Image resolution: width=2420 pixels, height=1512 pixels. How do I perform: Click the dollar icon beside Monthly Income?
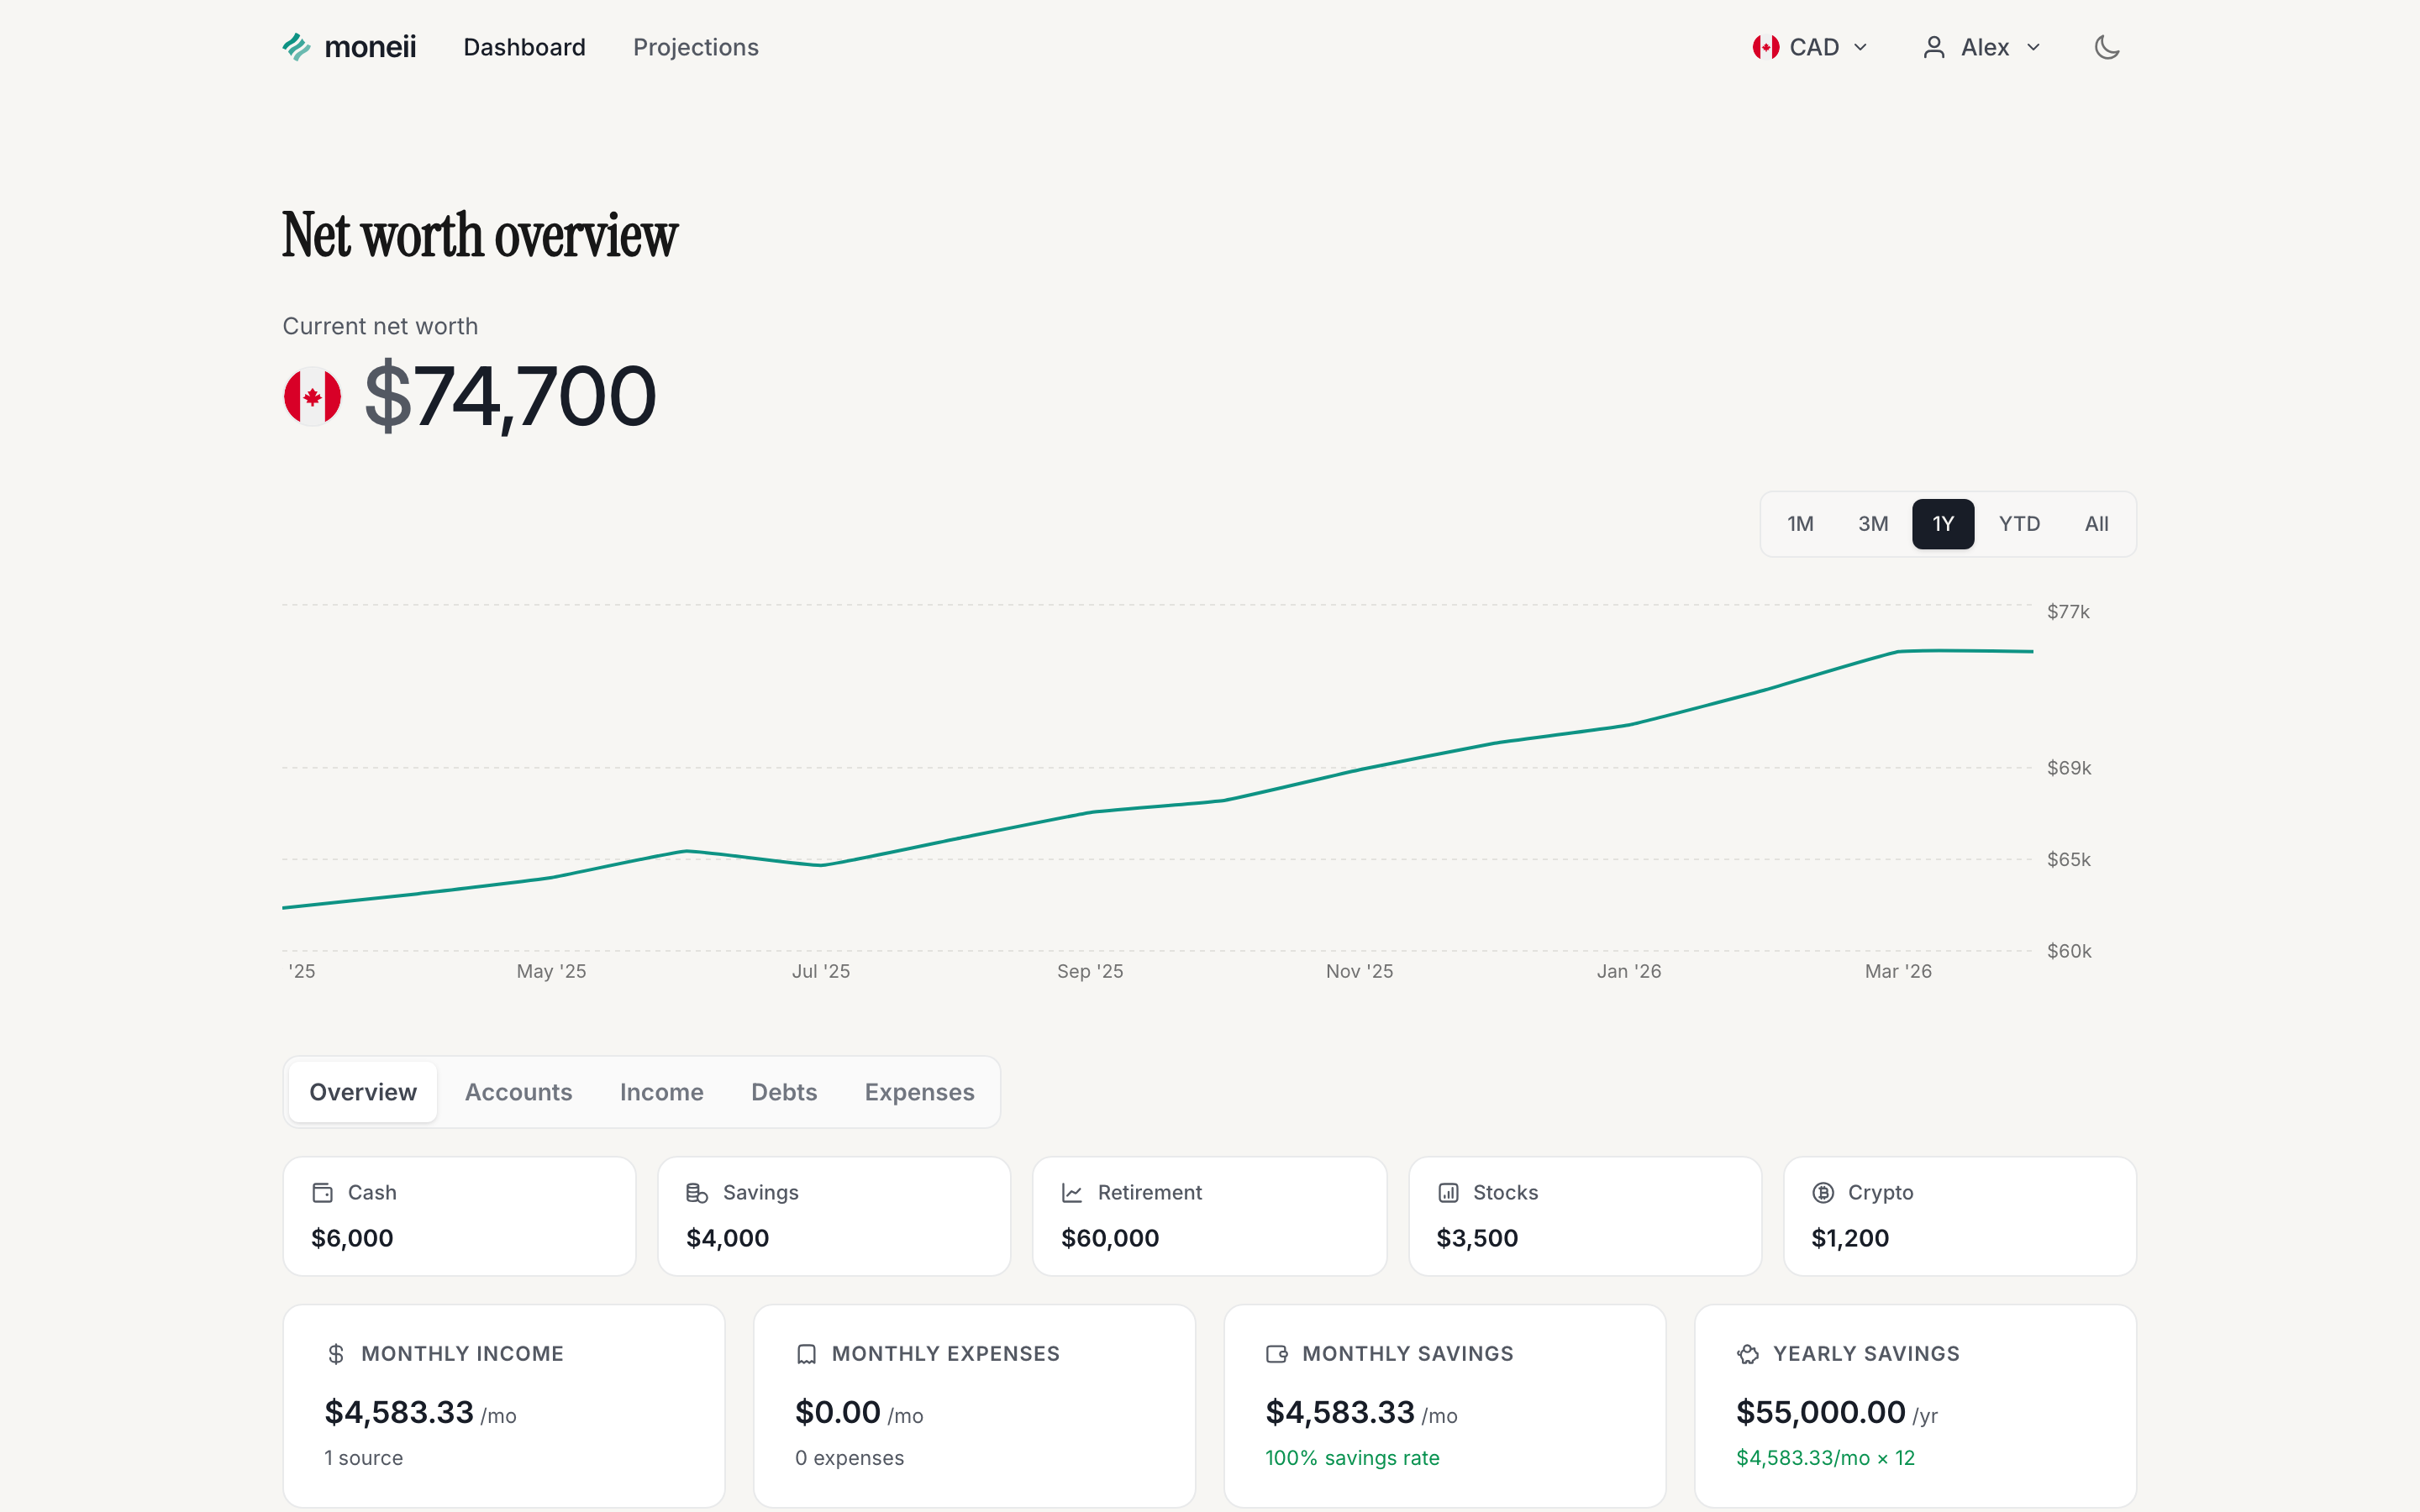[x=336, y=1354]
